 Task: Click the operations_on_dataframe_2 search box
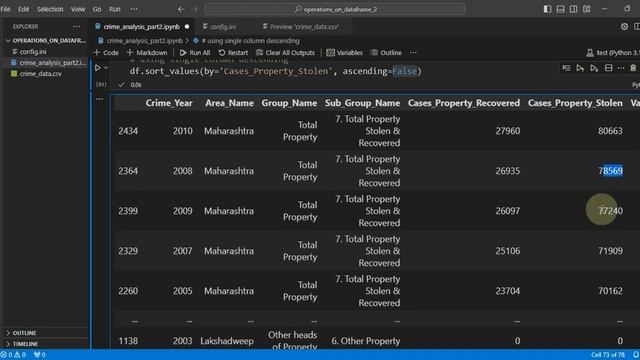pos(335,9)
